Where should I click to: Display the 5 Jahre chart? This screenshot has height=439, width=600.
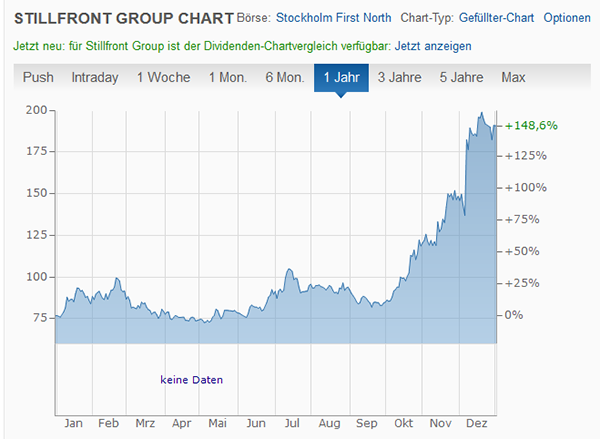coord(461,77)
